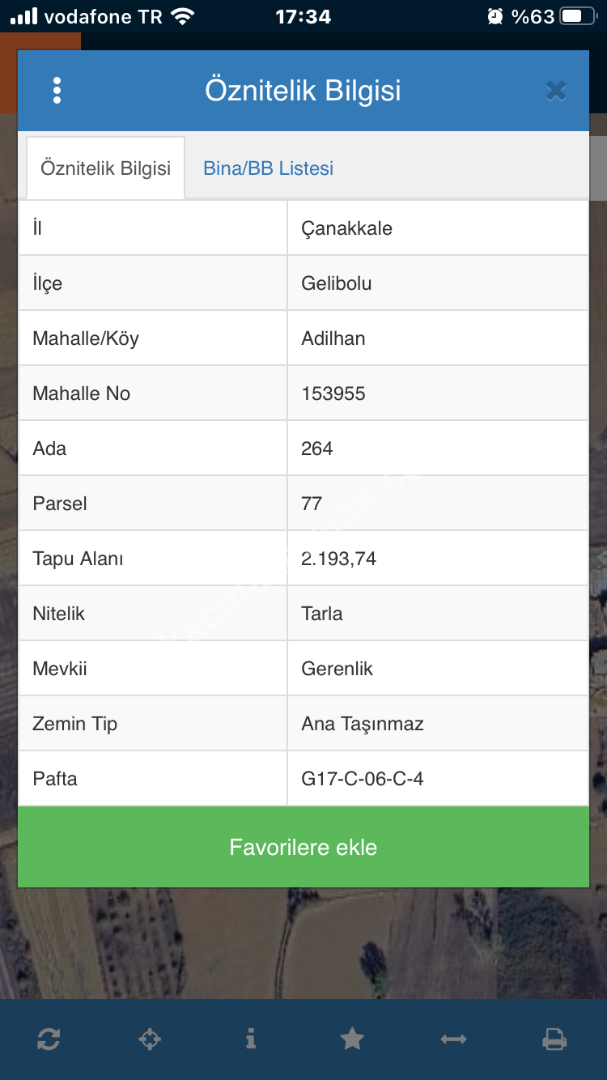Tap the refresh icon in bottom toolbar

coord(48,1039)
